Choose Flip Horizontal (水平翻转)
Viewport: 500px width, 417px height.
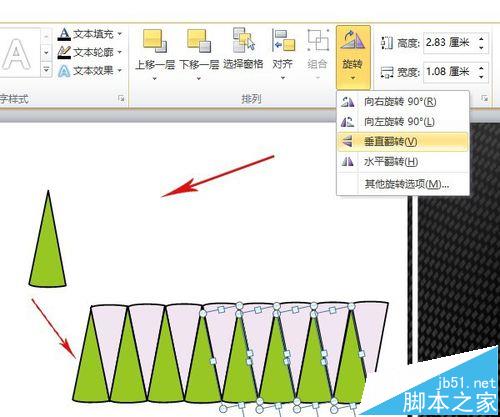tap(403, 162)
